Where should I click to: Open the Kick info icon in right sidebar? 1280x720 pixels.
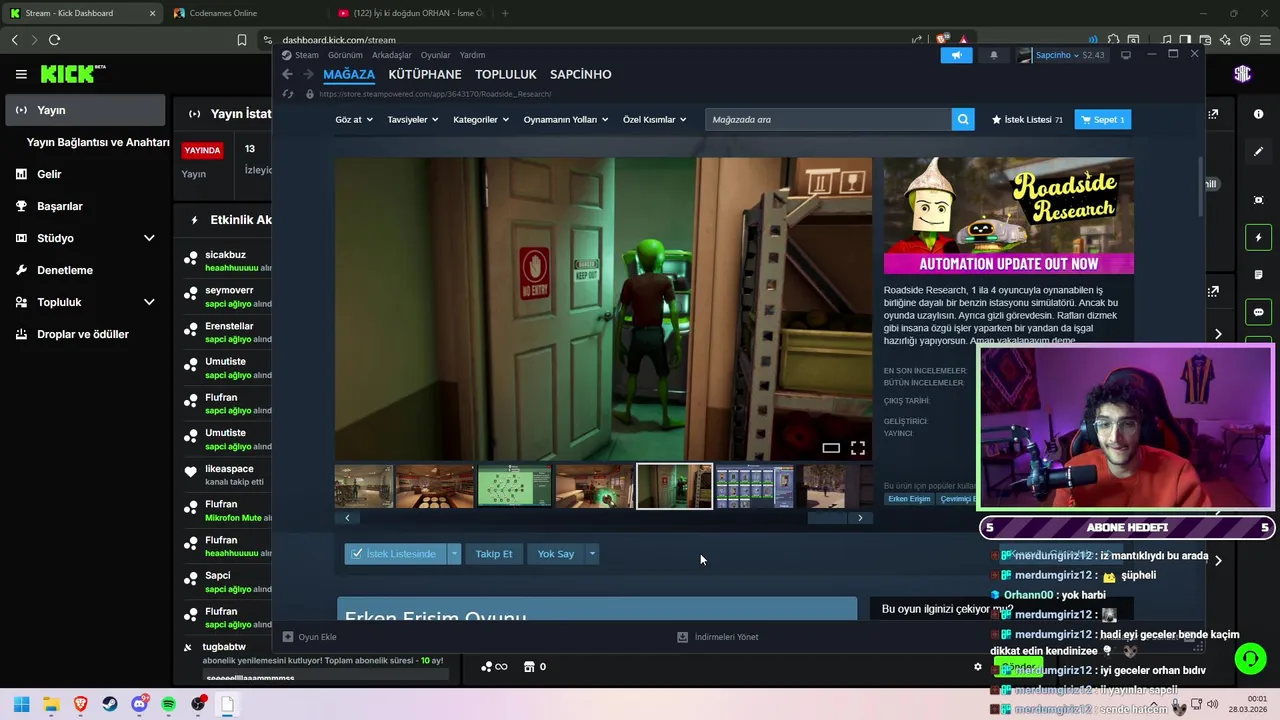click(1258, 114)
